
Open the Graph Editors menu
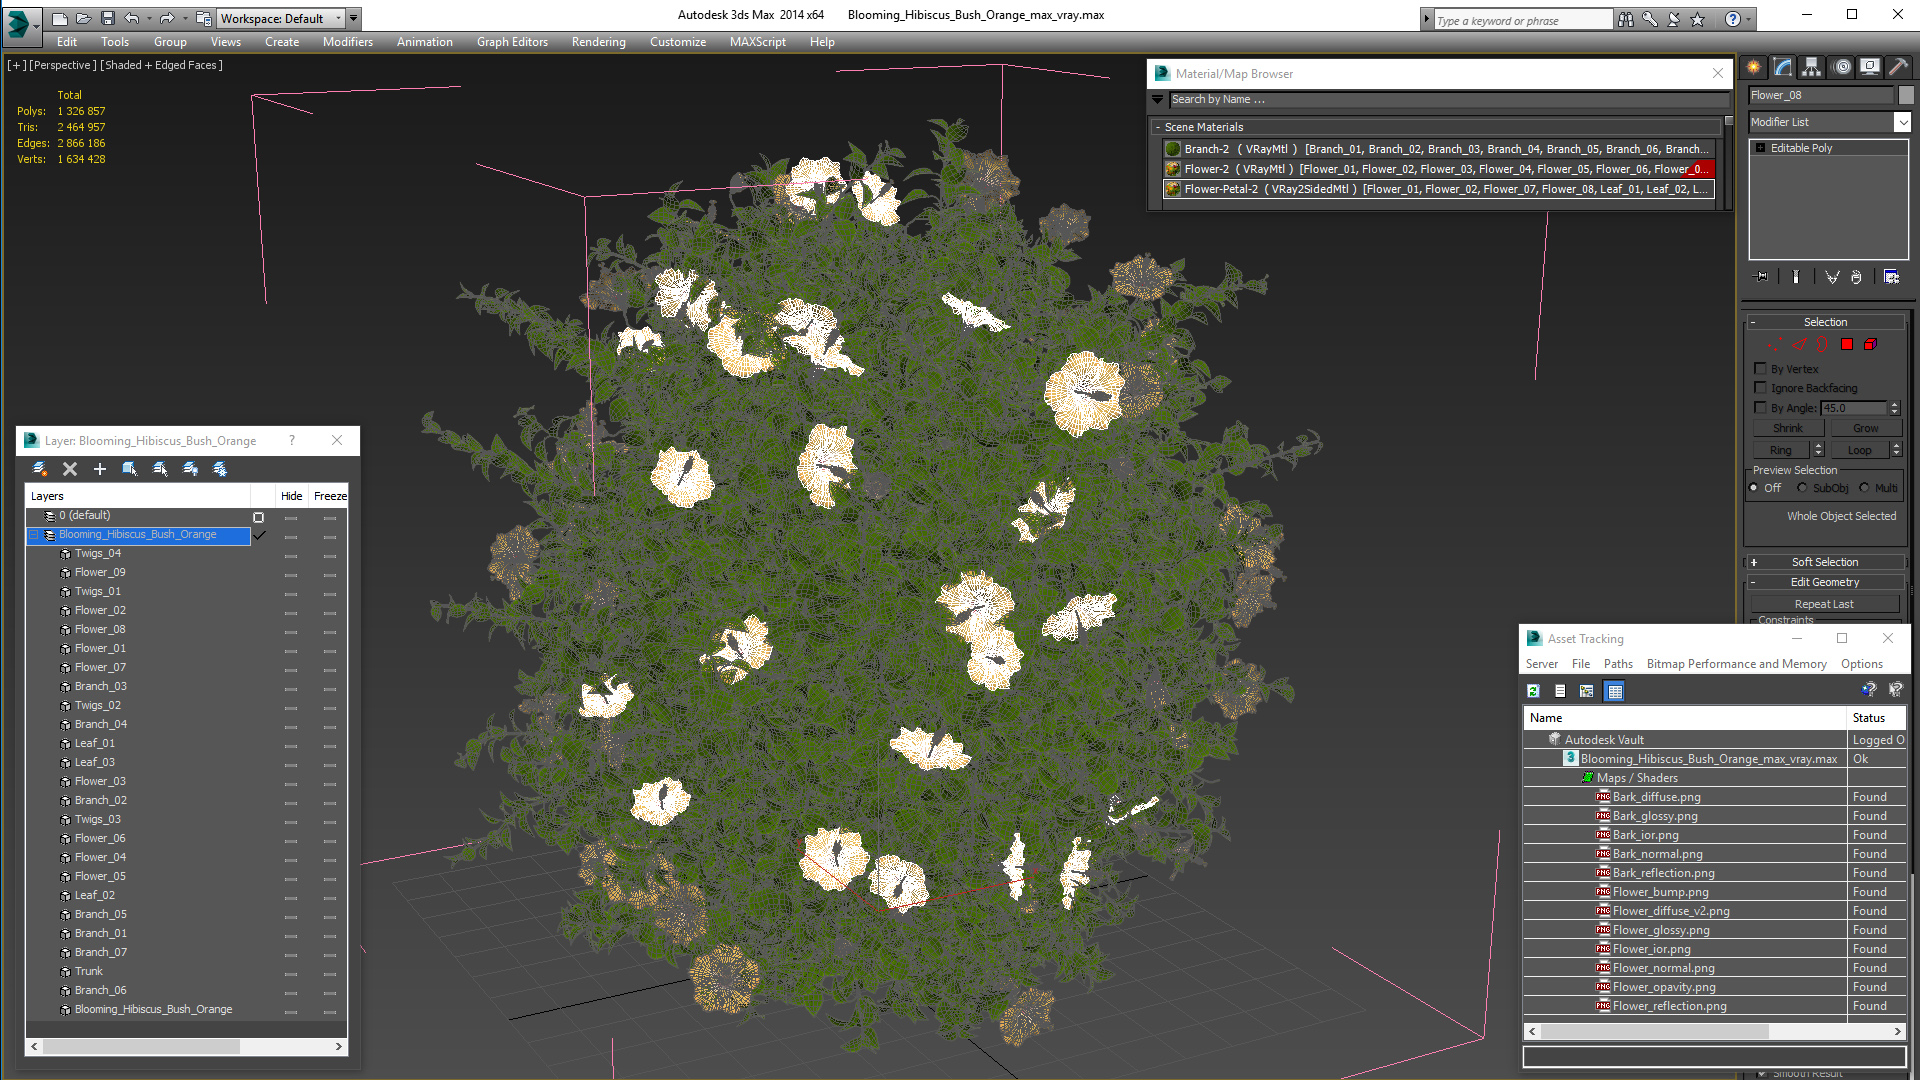coord(512,42)
